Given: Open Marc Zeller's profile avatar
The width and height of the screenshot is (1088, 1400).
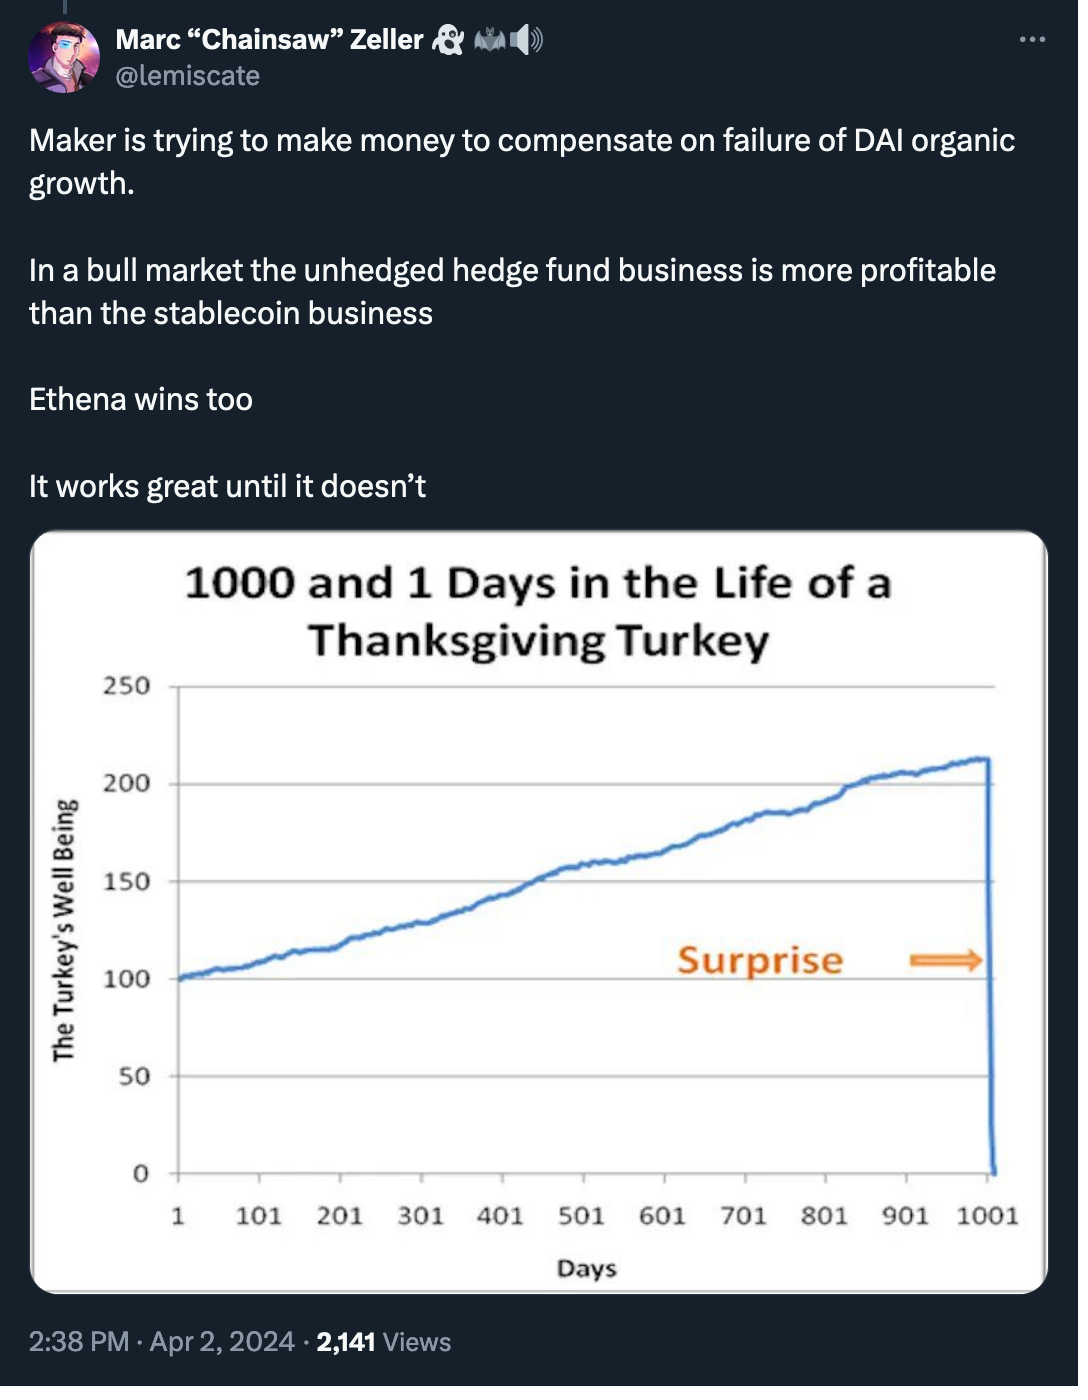Looking at the screenshot, I should [64, 58].
